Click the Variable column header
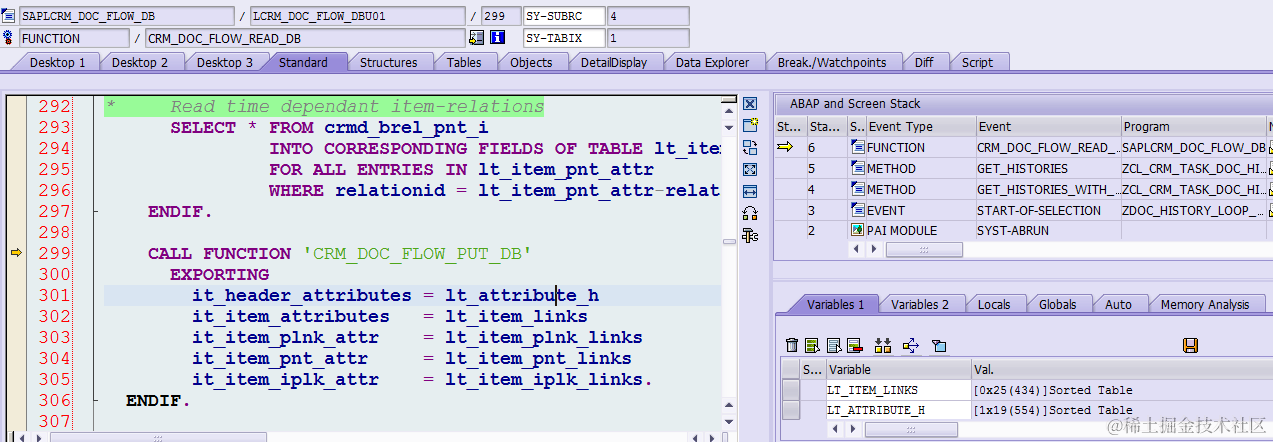The width and height of the screenshot is (1273, 442). pyautogui.click(x=898, y=369)
